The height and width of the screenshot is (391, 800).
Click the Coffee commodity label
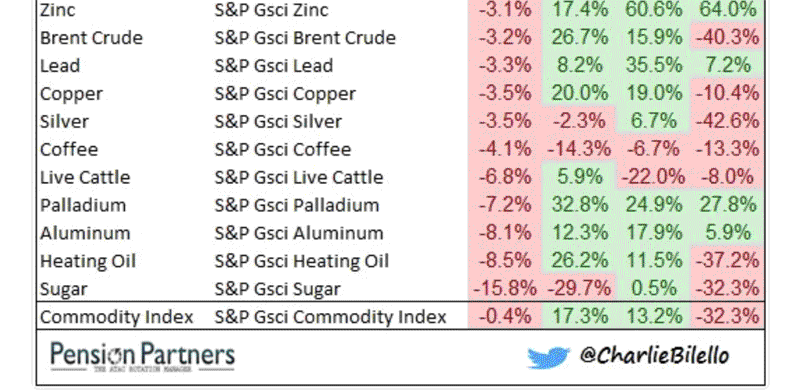(x=69, y=150)
